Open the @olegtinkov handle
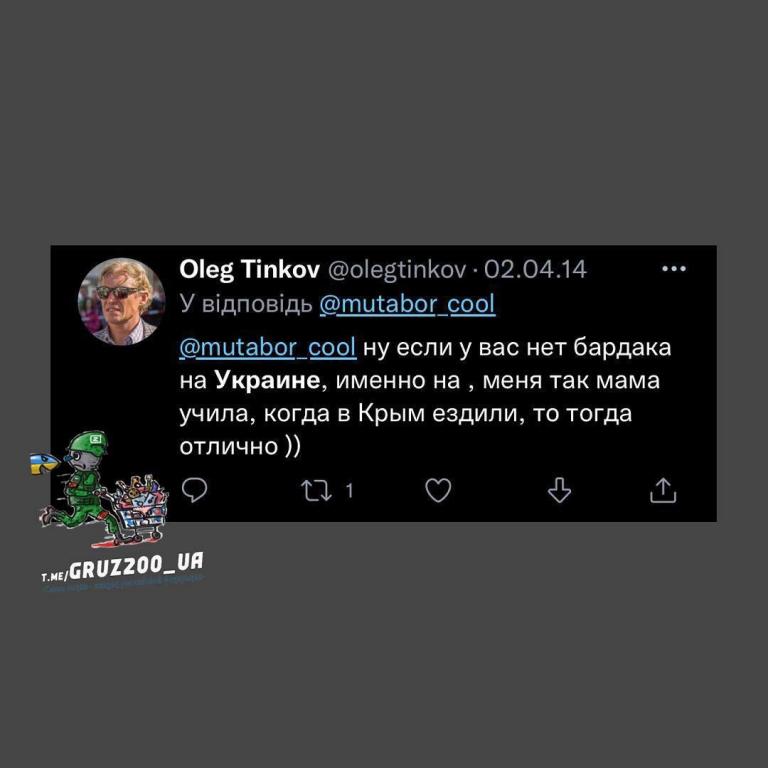This screenshot has width=768, height=768. pyautogui.click(x=397, y=269)
